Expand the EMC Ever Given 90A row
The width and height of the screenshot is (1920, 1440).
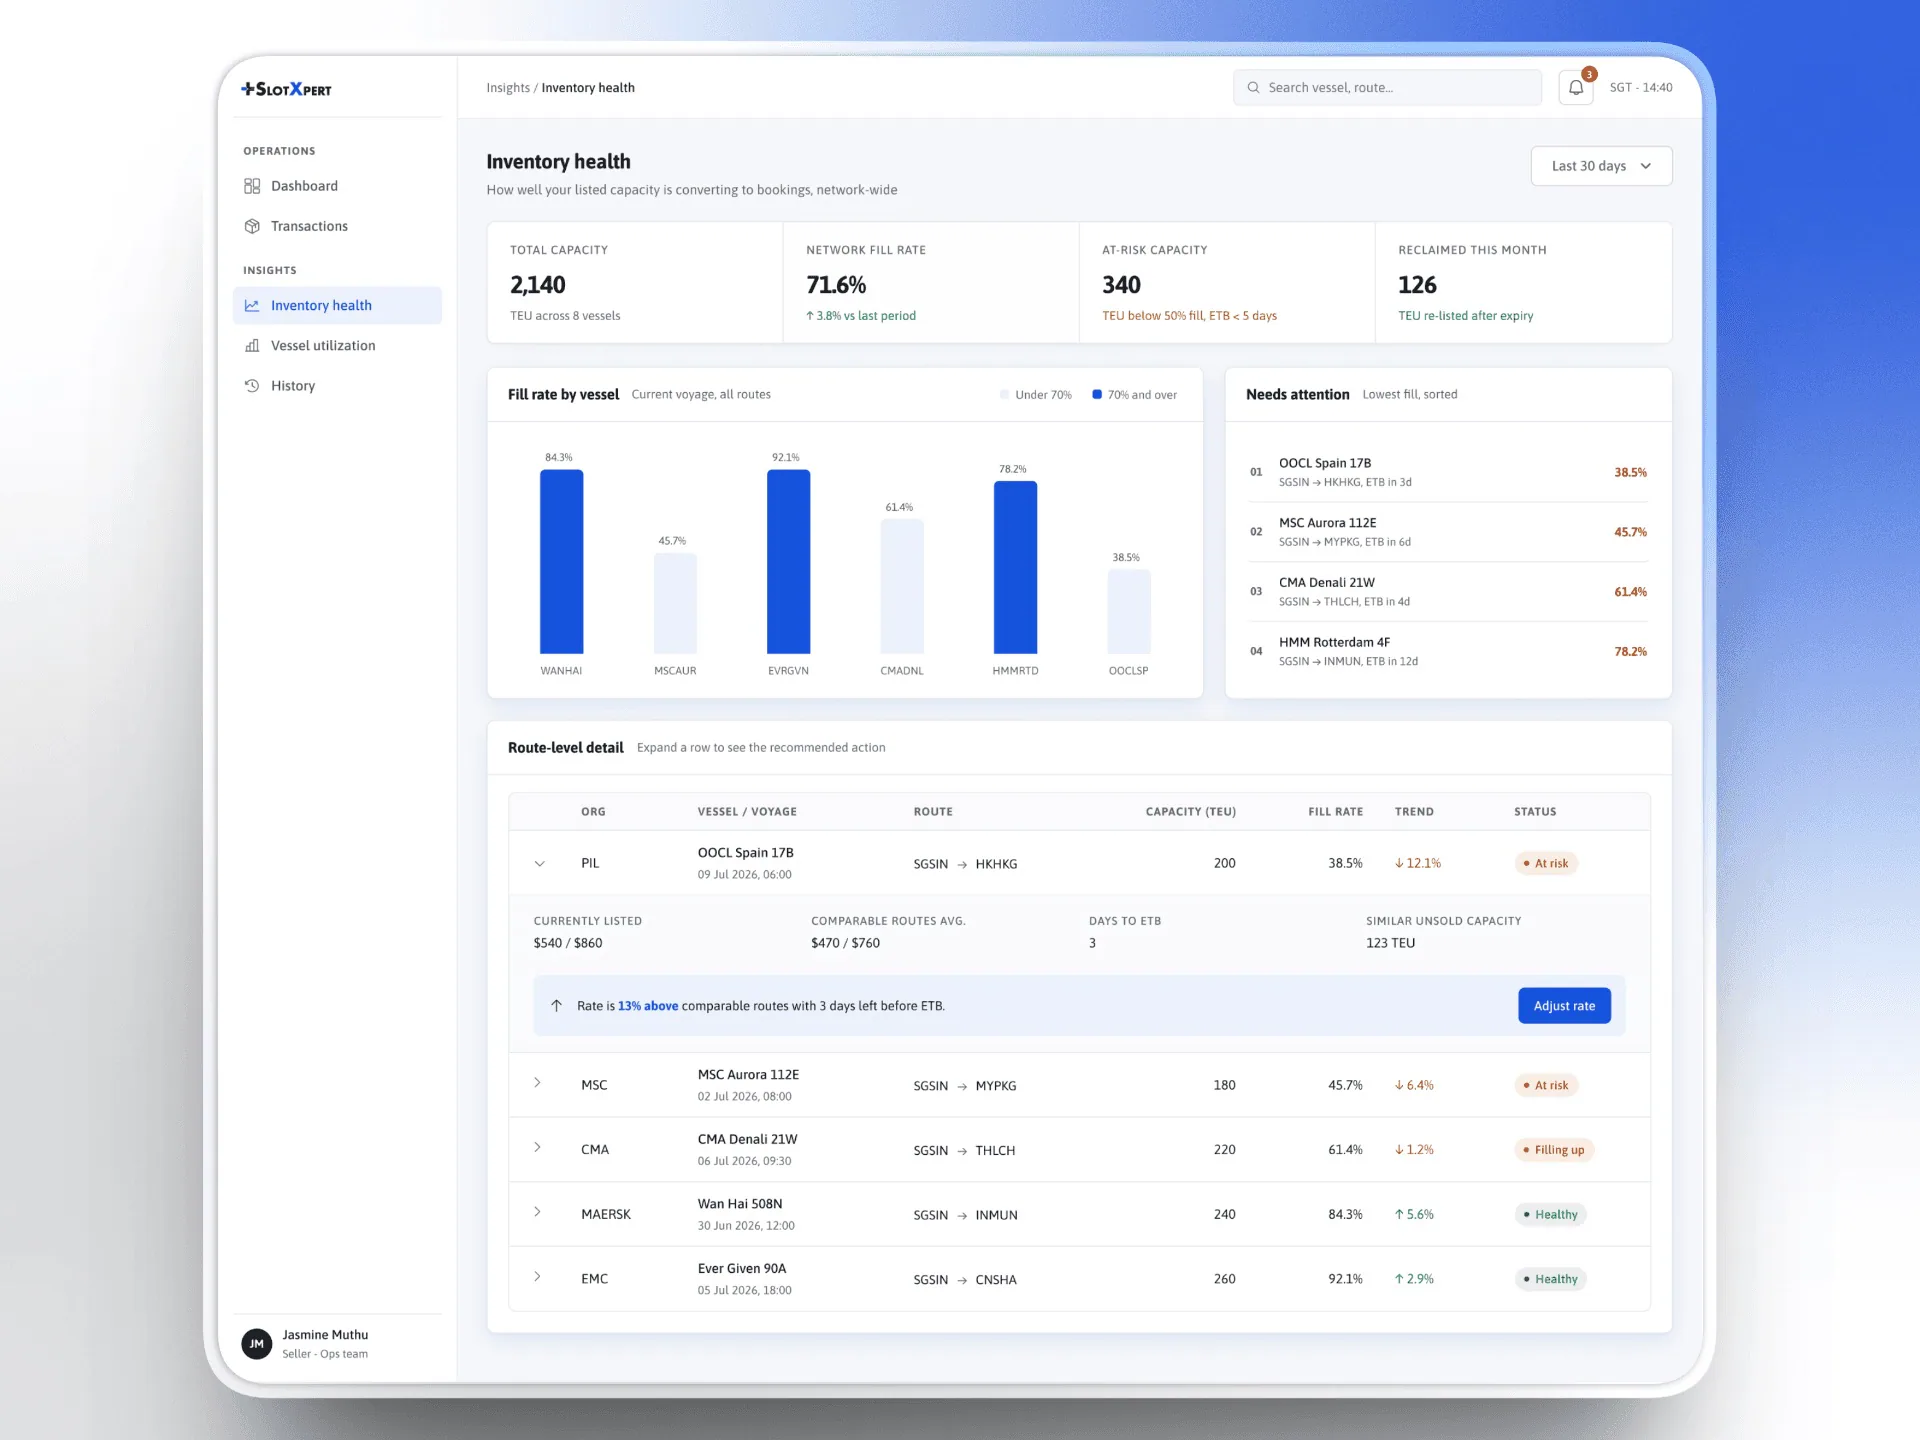537,1277
